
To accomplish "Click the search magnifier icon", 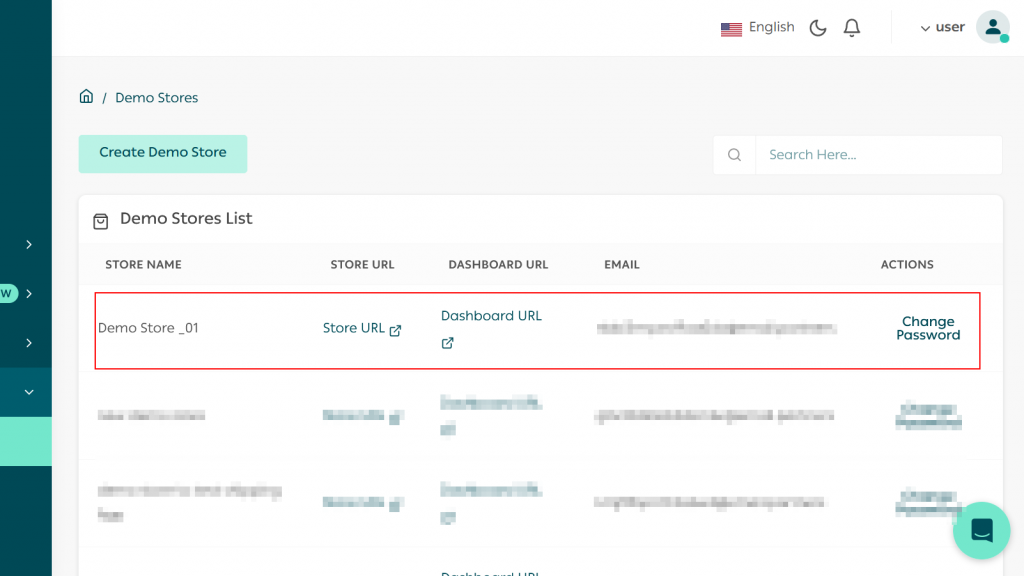I will click(x=734, y=154).
